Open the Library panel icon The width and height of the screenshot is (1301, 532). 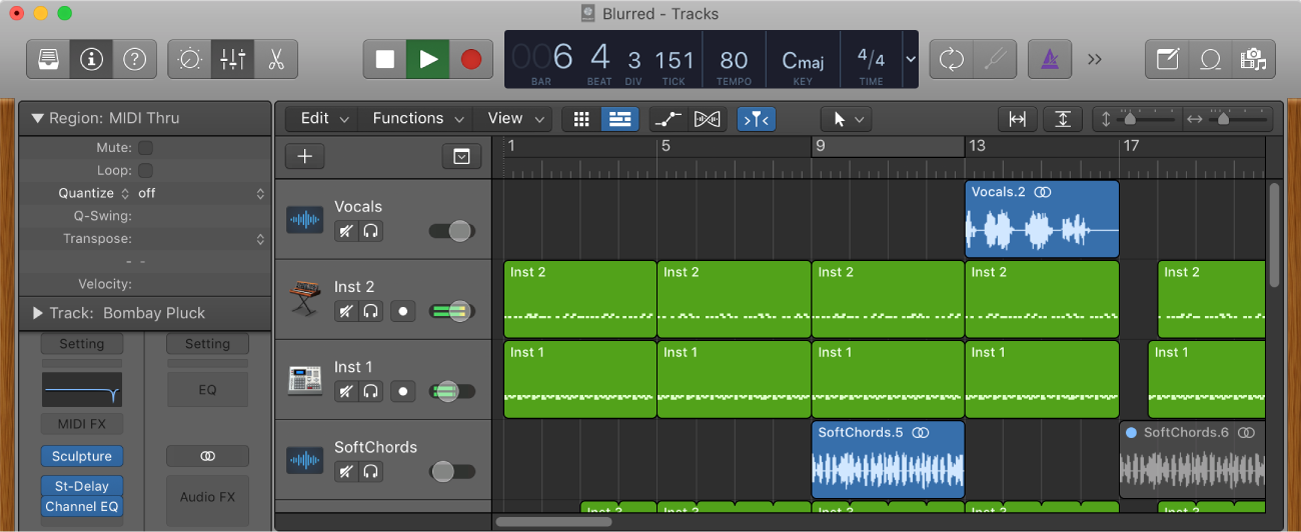point(48,60)
